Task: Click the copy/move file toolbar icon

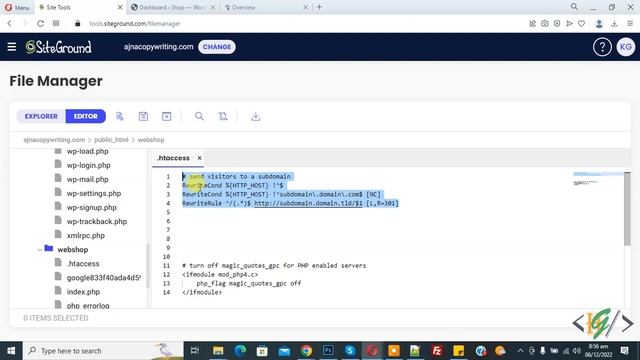Action: click(x=223, y=116)
